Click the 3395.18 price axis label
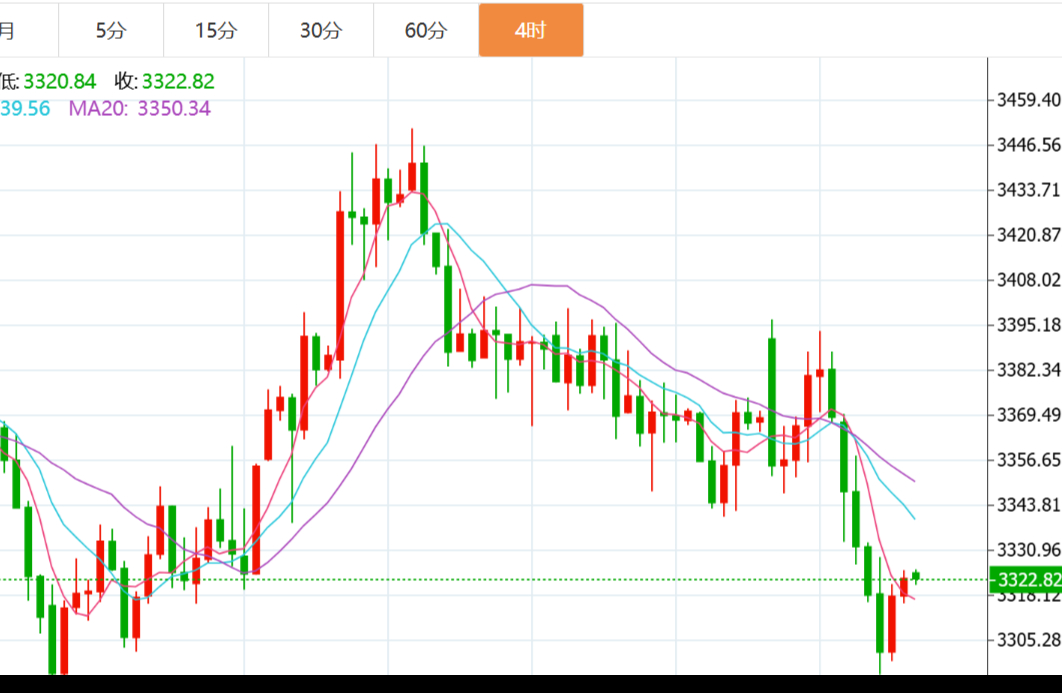1062x693 pixels. 1029,325
